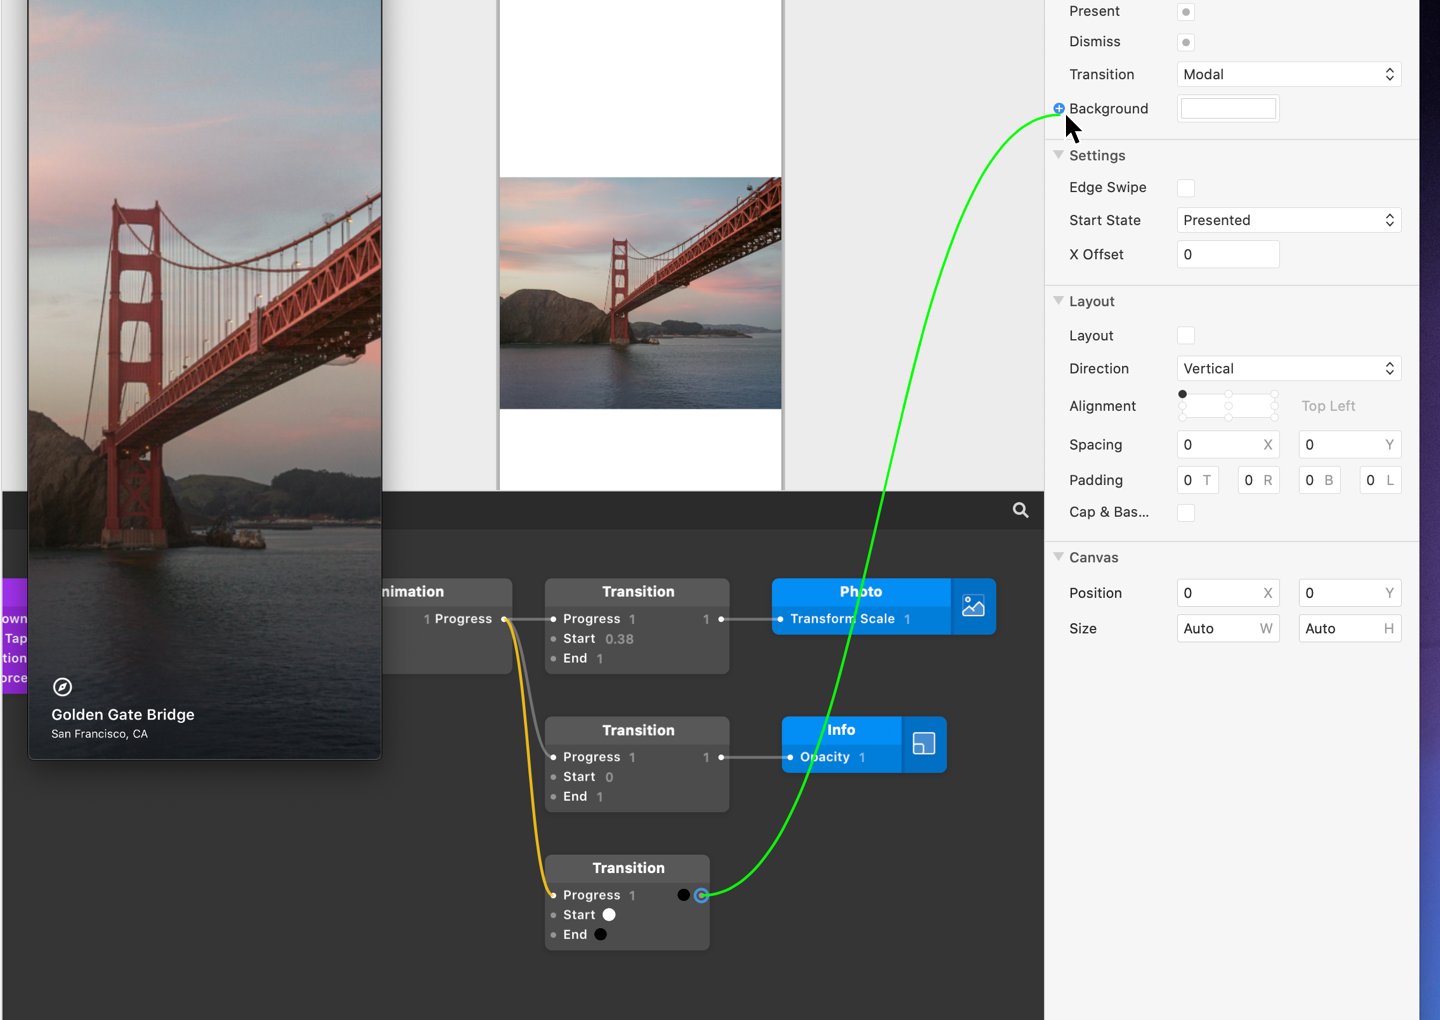Click the X Offset input field

click(1228, 255)
